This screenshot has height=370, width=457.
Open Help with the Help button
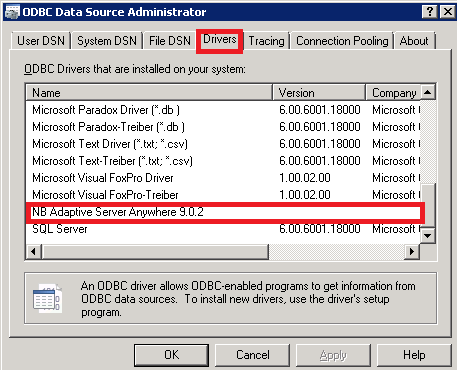coord(414,355)
